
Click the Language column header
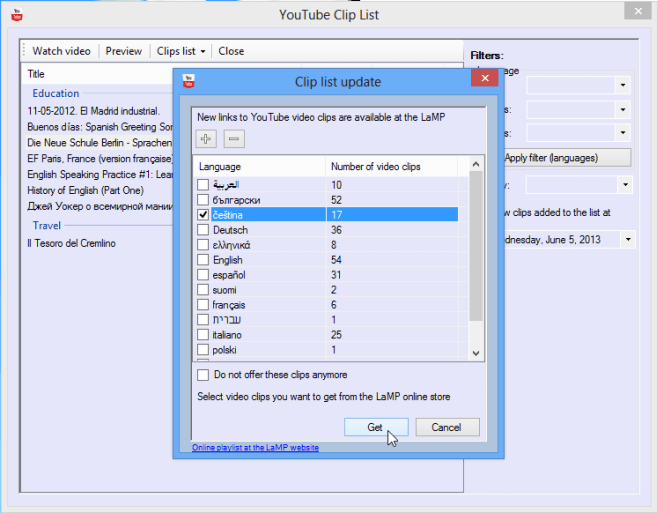[260, 167]
